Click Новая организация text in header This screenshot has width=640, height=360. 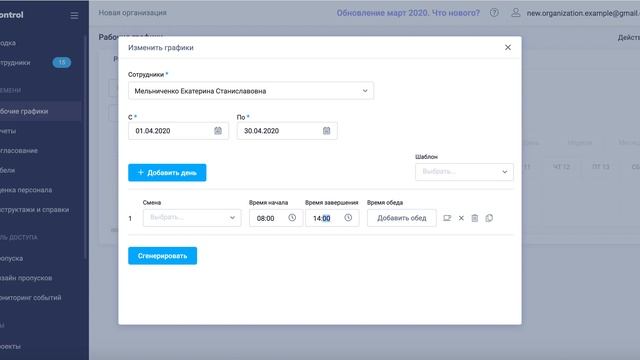click(x=132, y=13)
